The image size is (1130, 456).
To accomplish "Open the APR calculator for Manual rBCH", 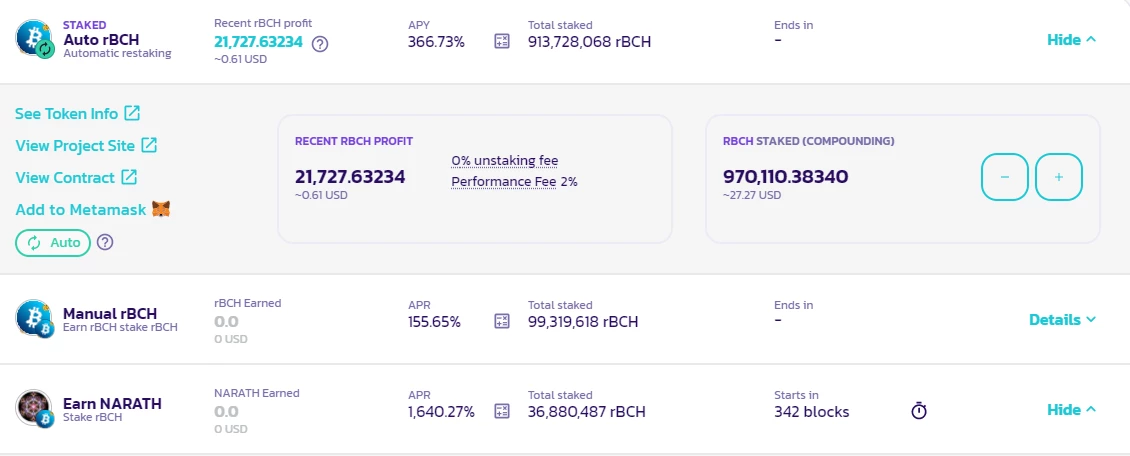I will pos(502,321).
